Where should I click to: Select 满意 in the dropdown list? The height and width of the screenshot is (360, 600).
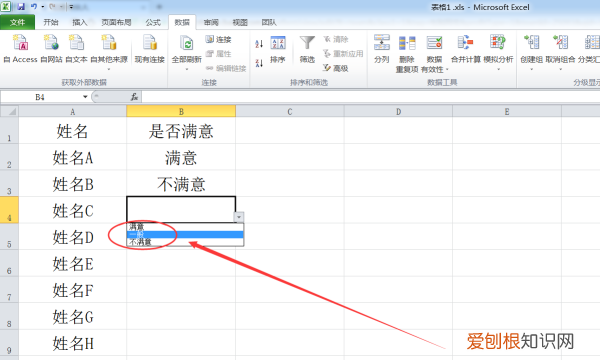pyautogui.click(x=185, y=227)
